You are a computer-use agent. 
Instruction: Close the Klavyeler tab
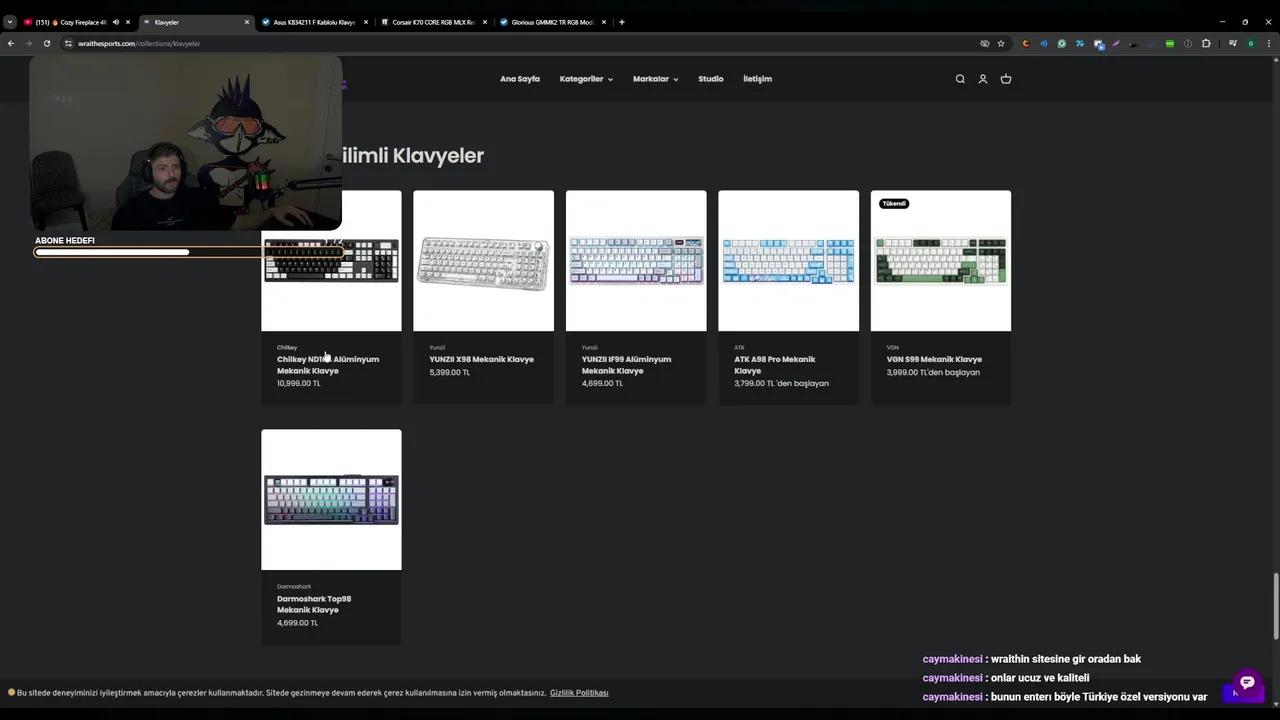(x=247, y=22)
